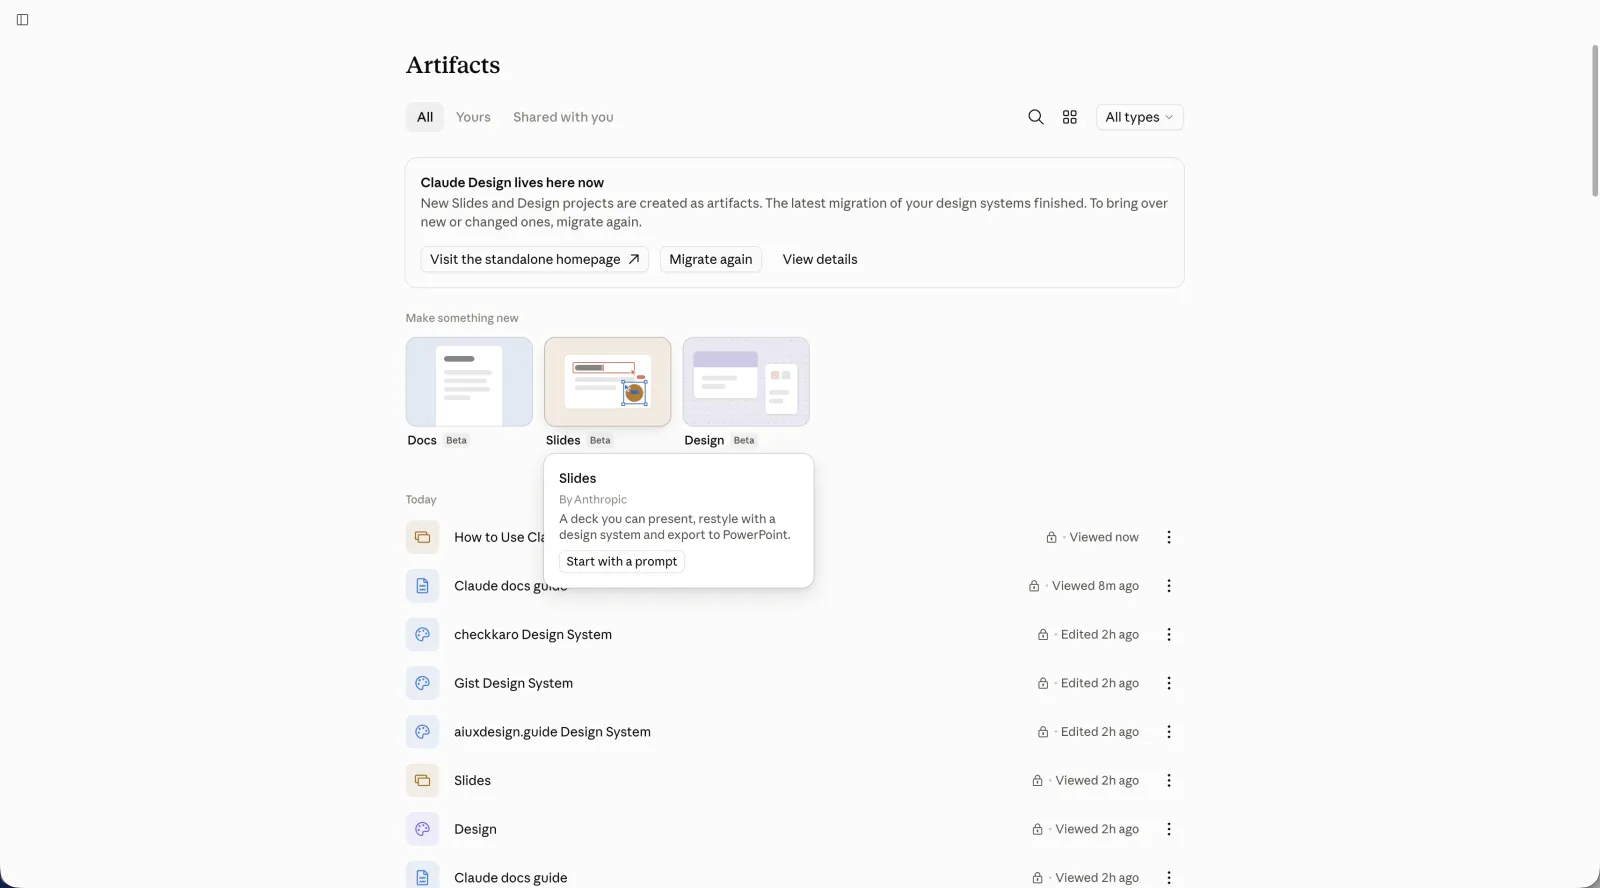The image size is (1600, 888).
Task: Open View details link
Action: [x=820, y=259]
